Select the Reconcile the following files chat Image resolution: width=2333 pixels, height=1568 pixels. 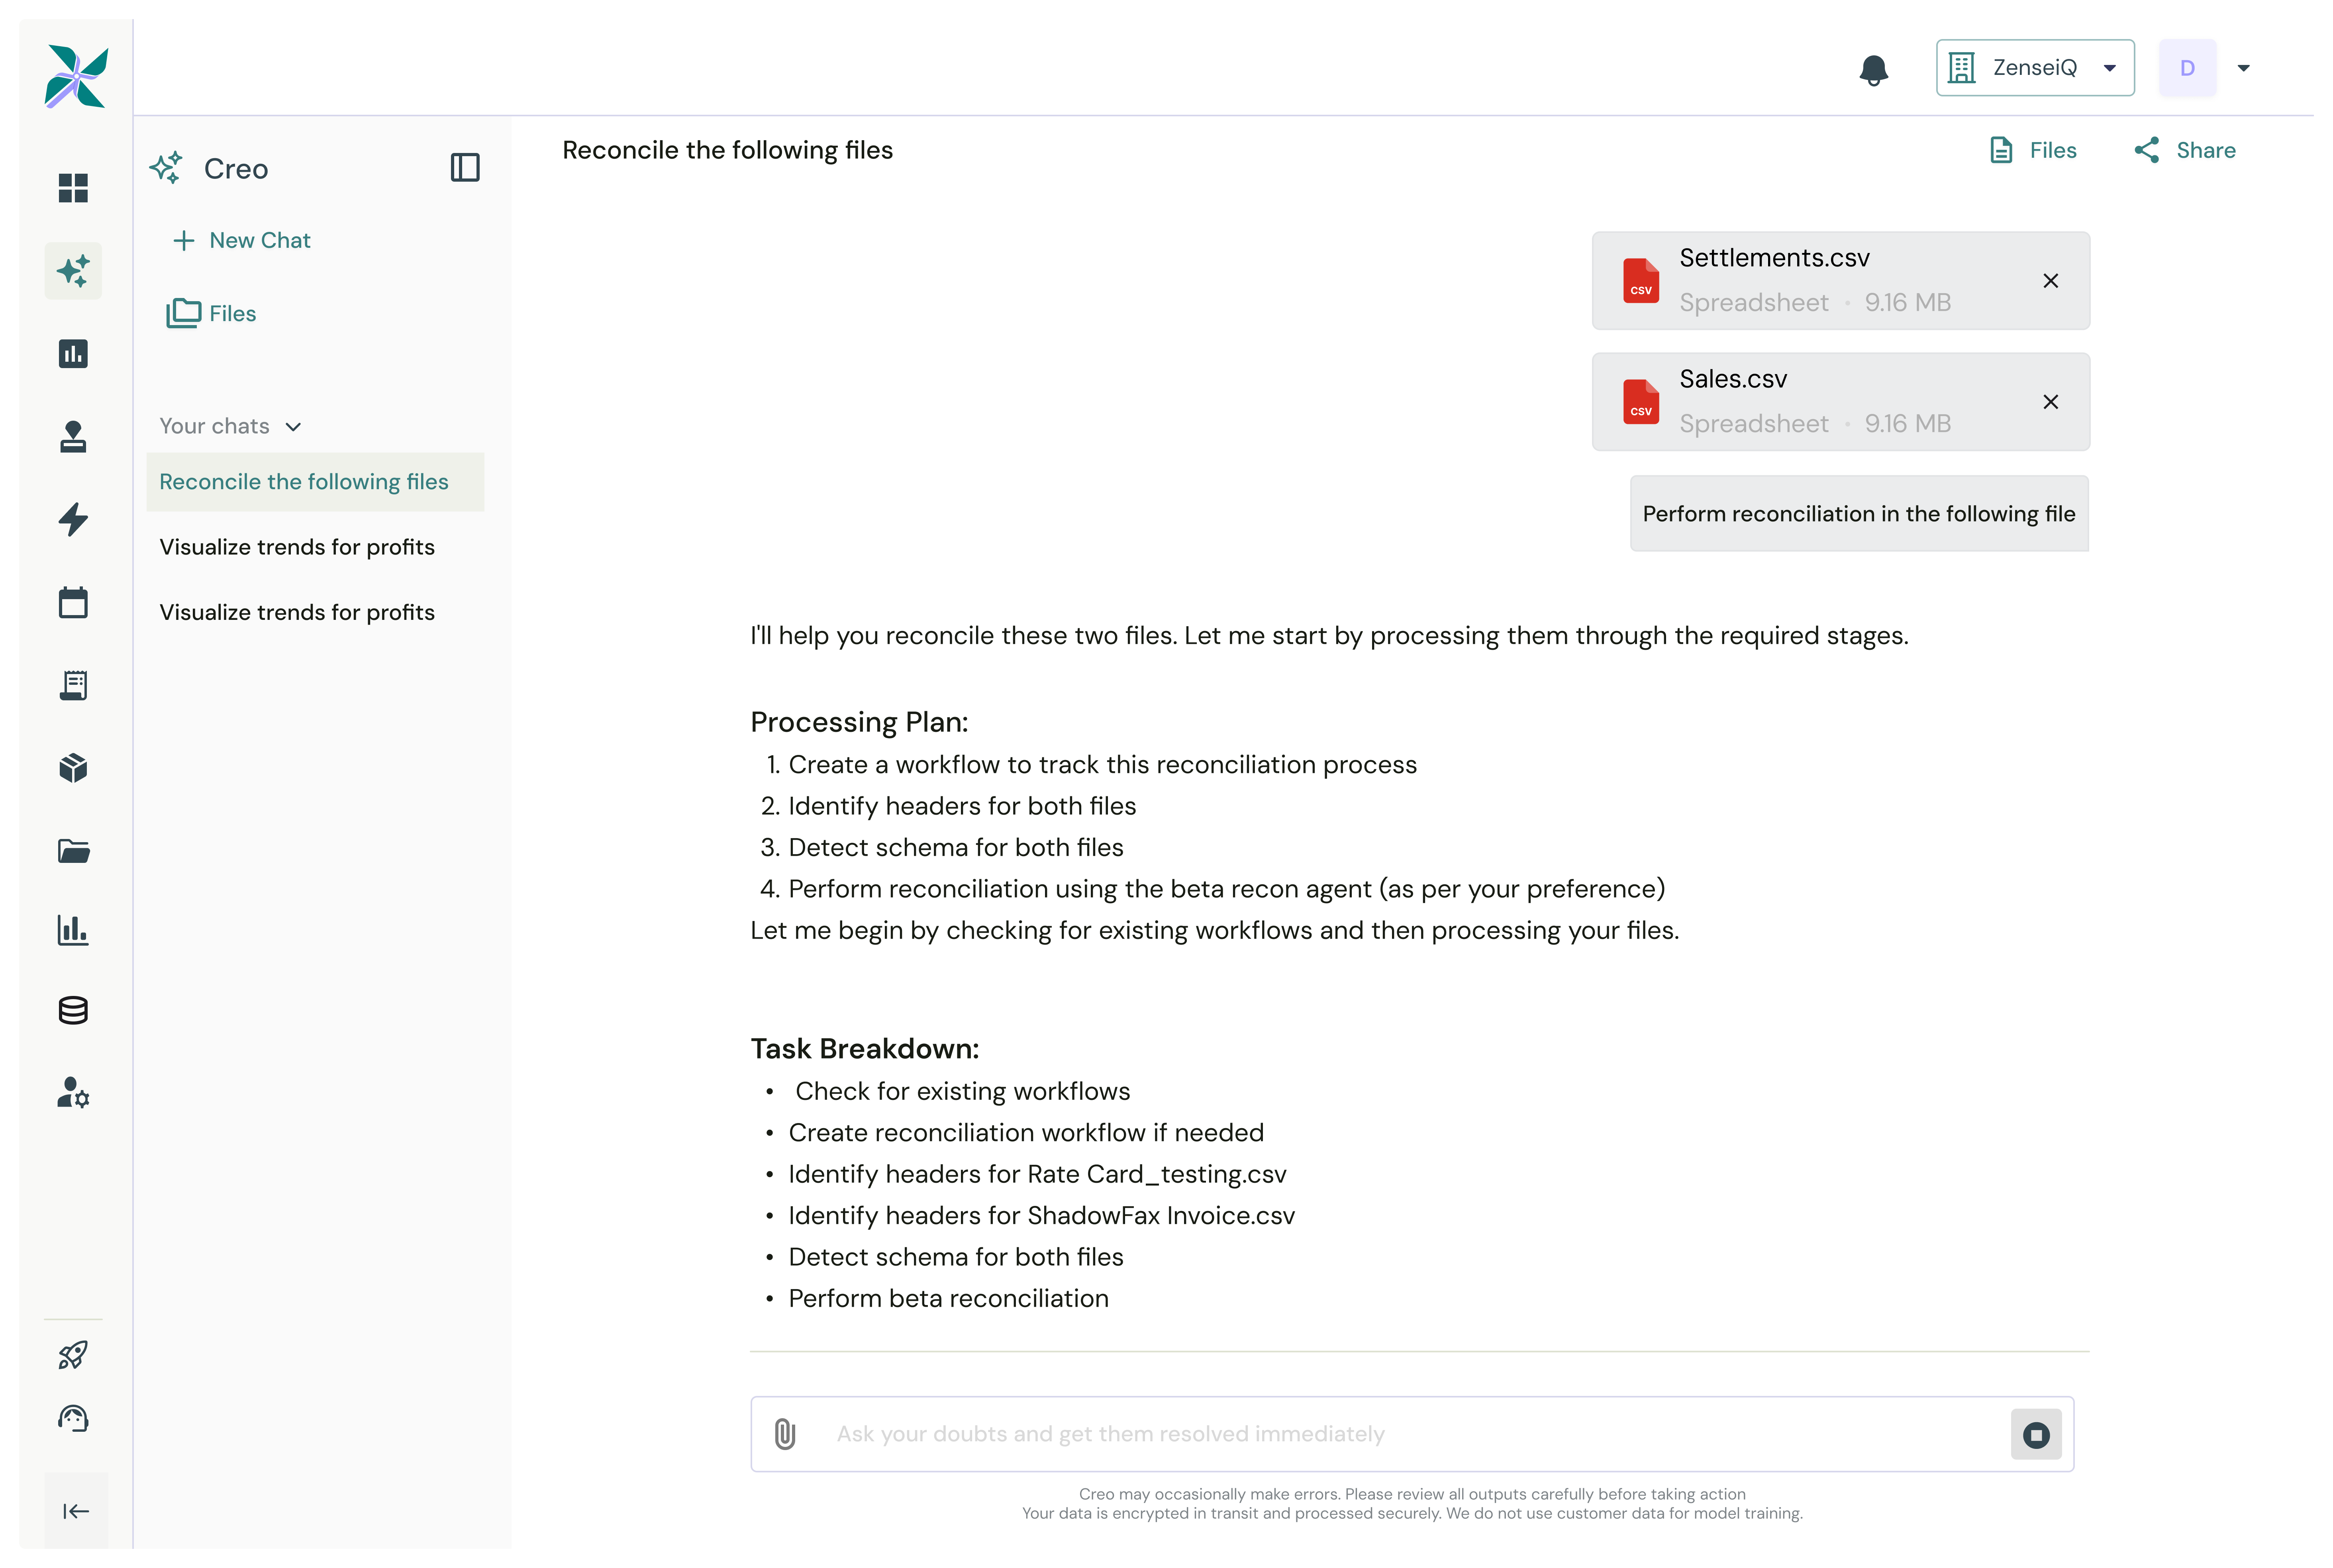tap(304, 481)
